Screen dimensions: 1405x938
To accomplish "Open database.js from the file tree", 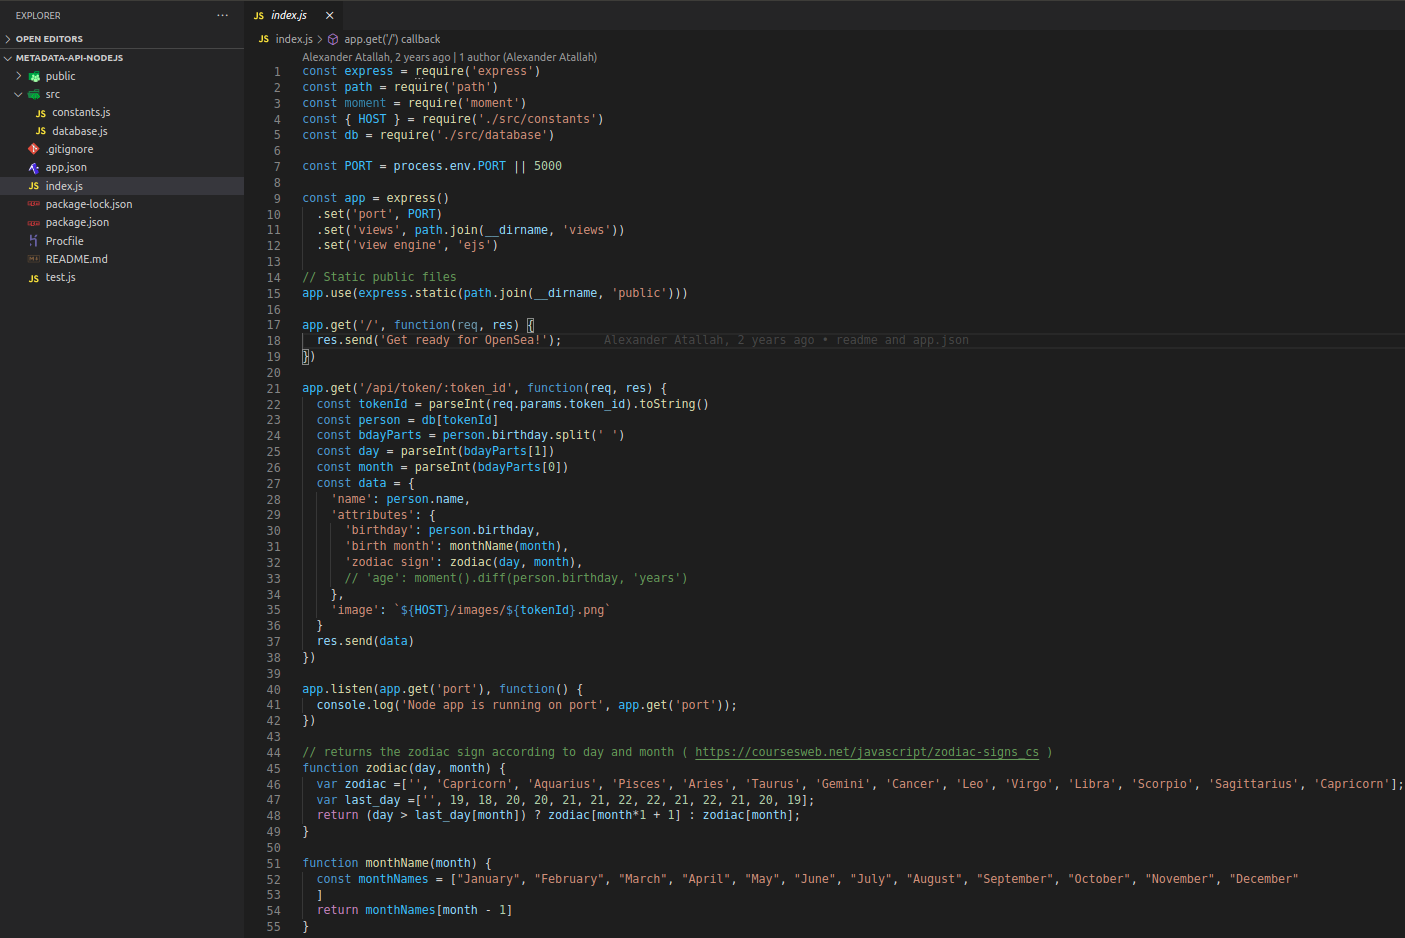I will click(79, 131).
